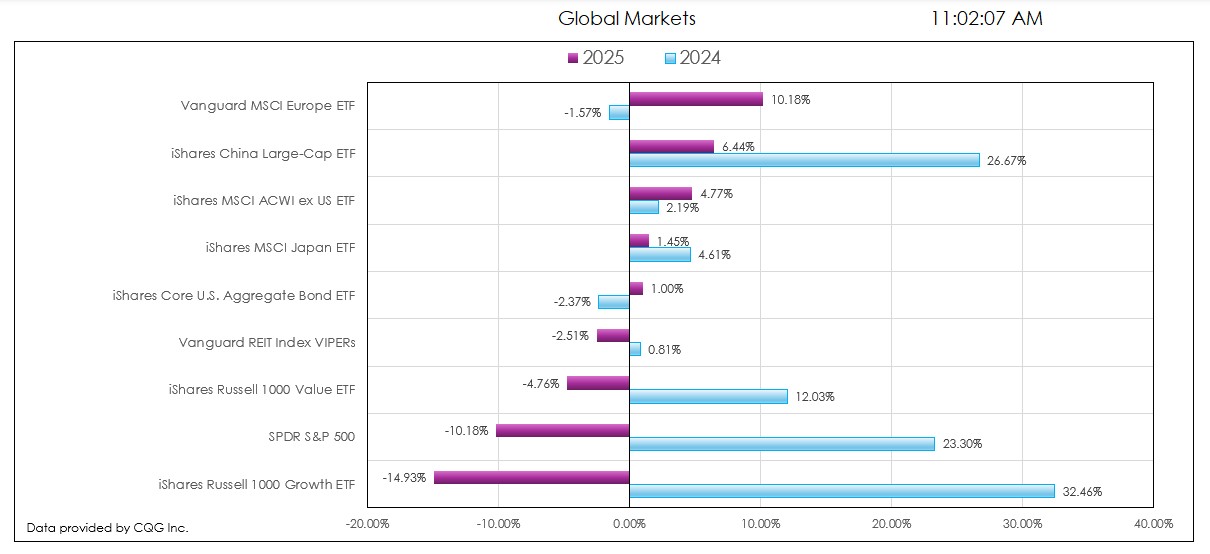Image resolution: width=1210 pixels, height=554 pixels.
Task: Click the Global Markets chart title
Action: click(626, 18)
